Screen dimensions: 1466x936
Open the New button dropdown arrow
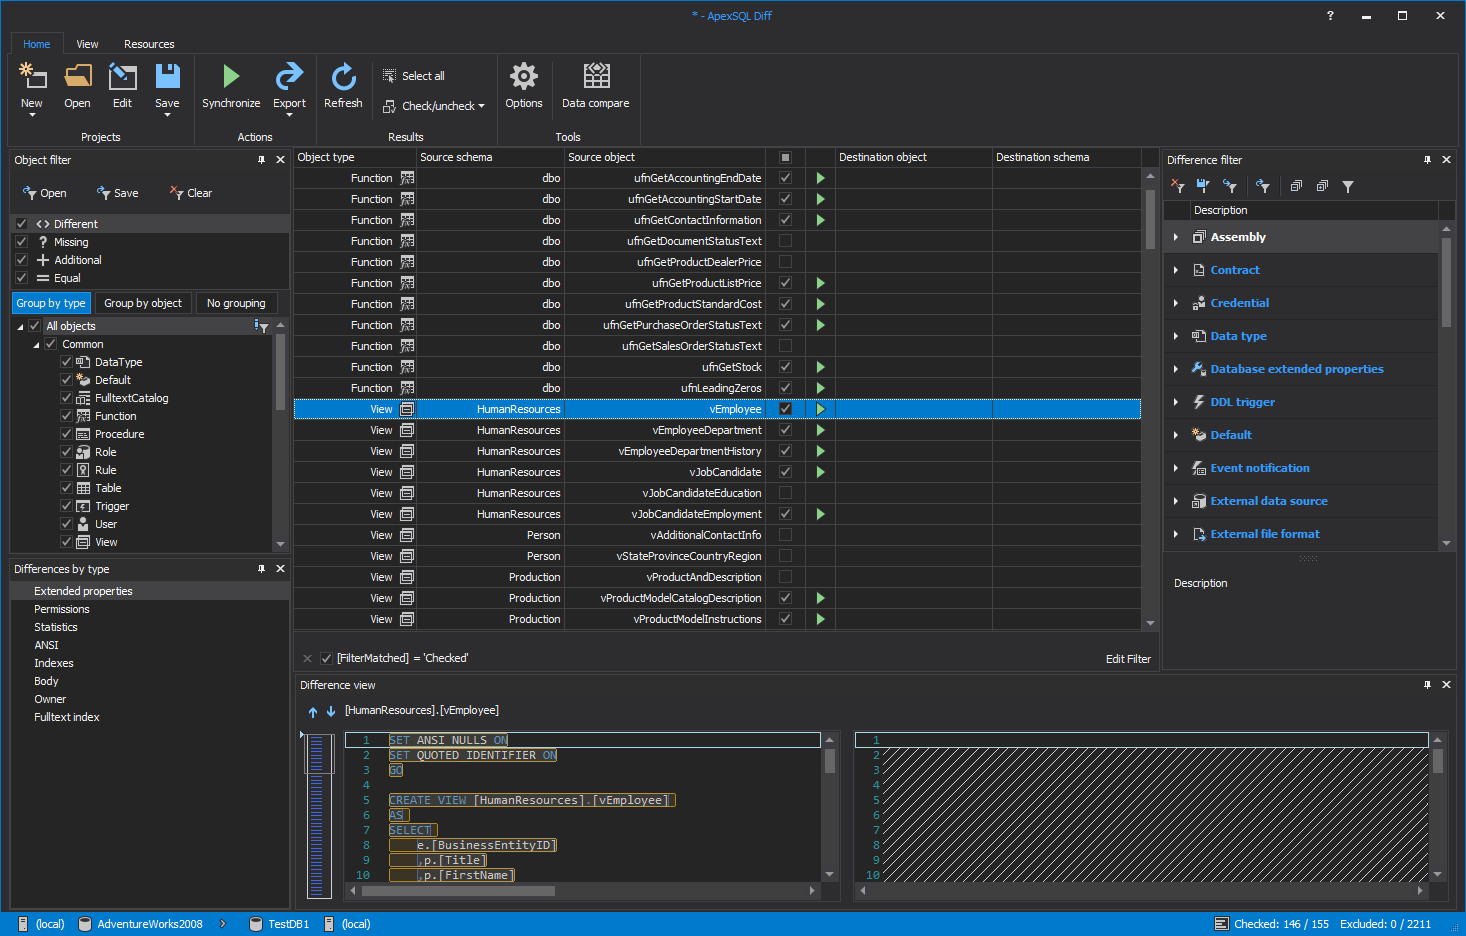[x=32, y=115]
